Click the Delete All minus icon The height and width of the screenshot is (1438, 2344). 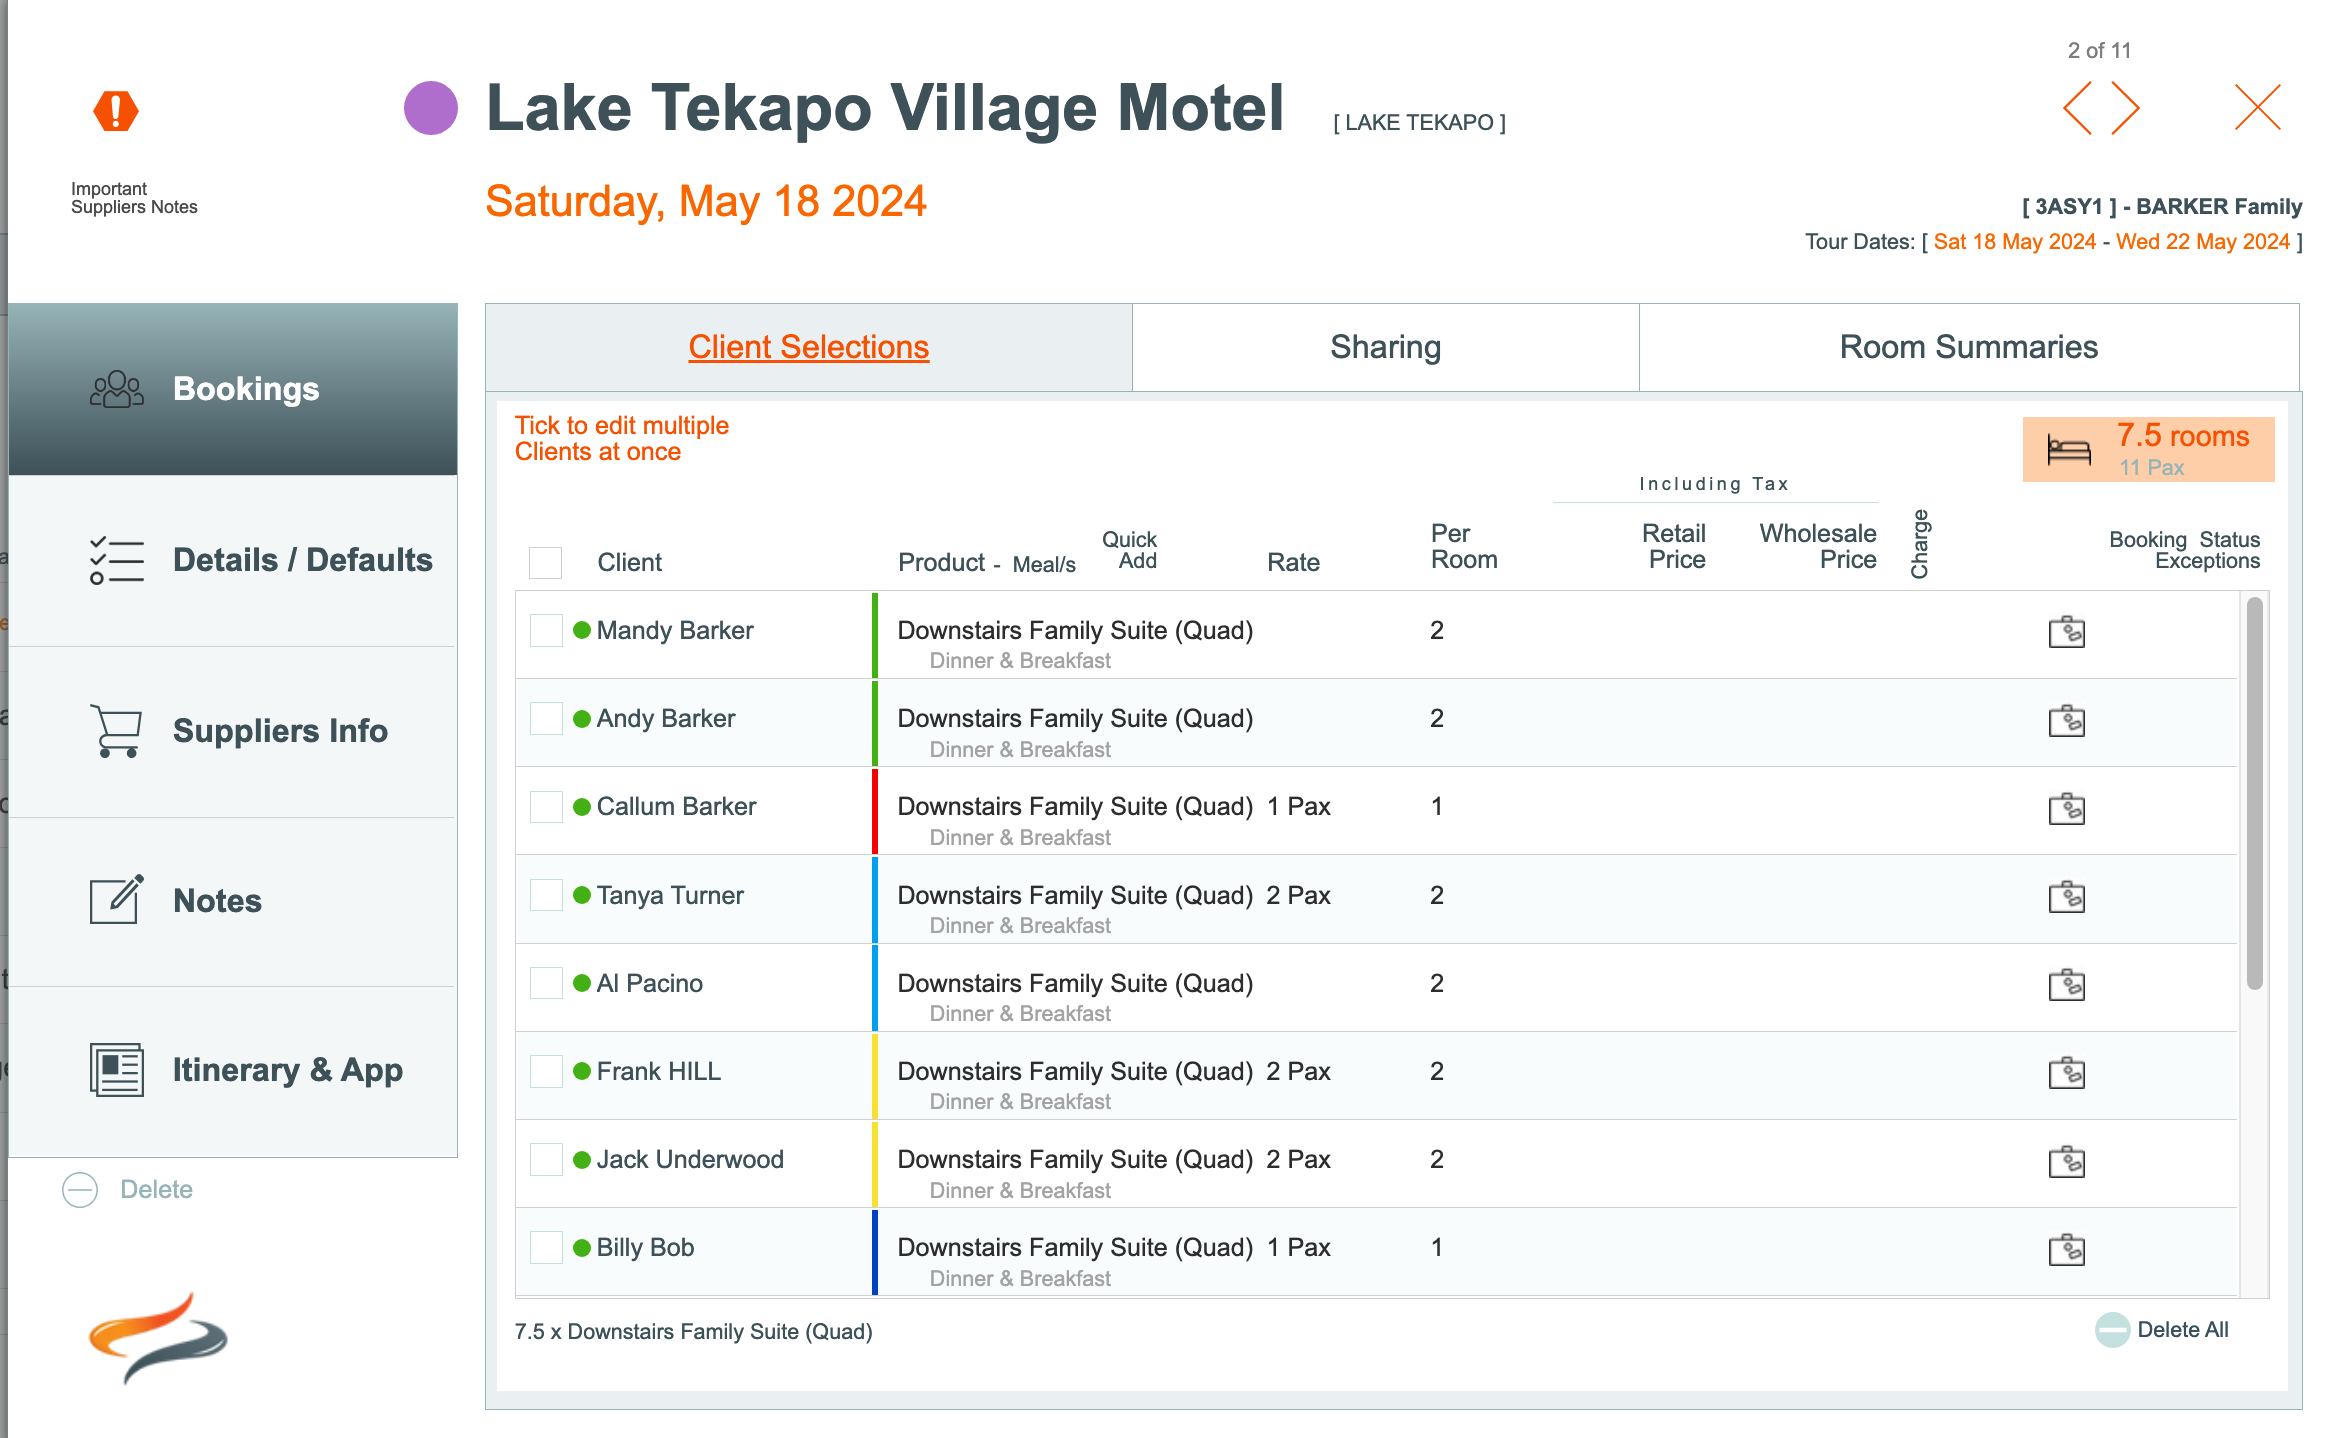point(2112,1330)
